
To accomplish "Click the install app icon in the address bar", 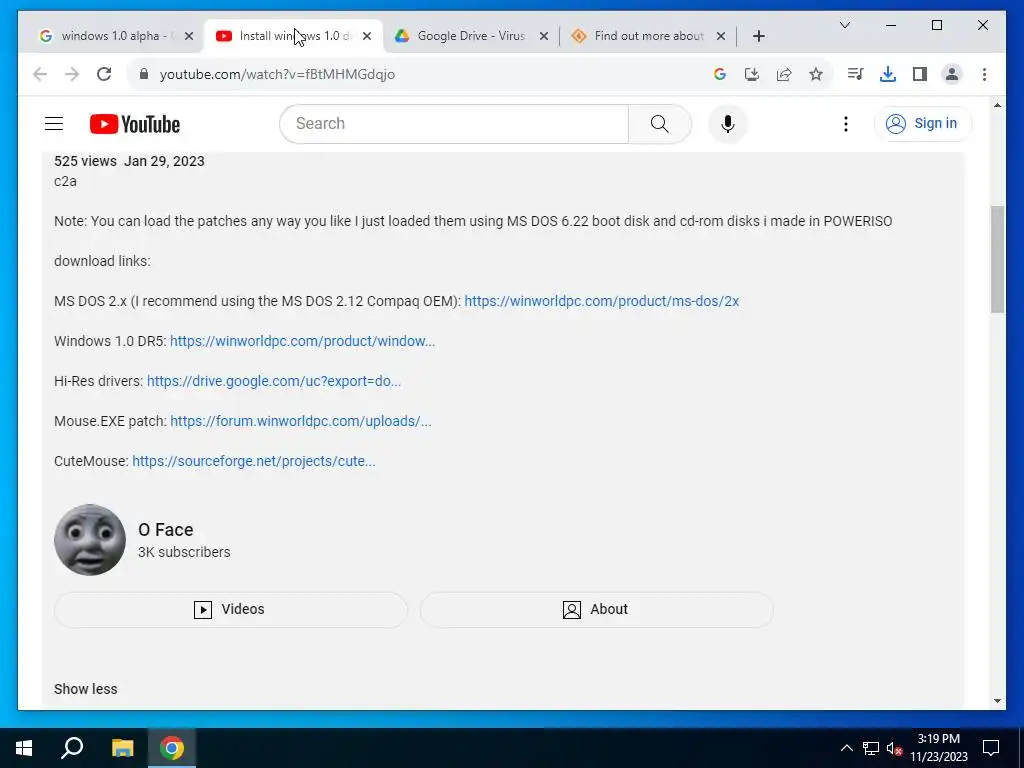I will (752, 74).
